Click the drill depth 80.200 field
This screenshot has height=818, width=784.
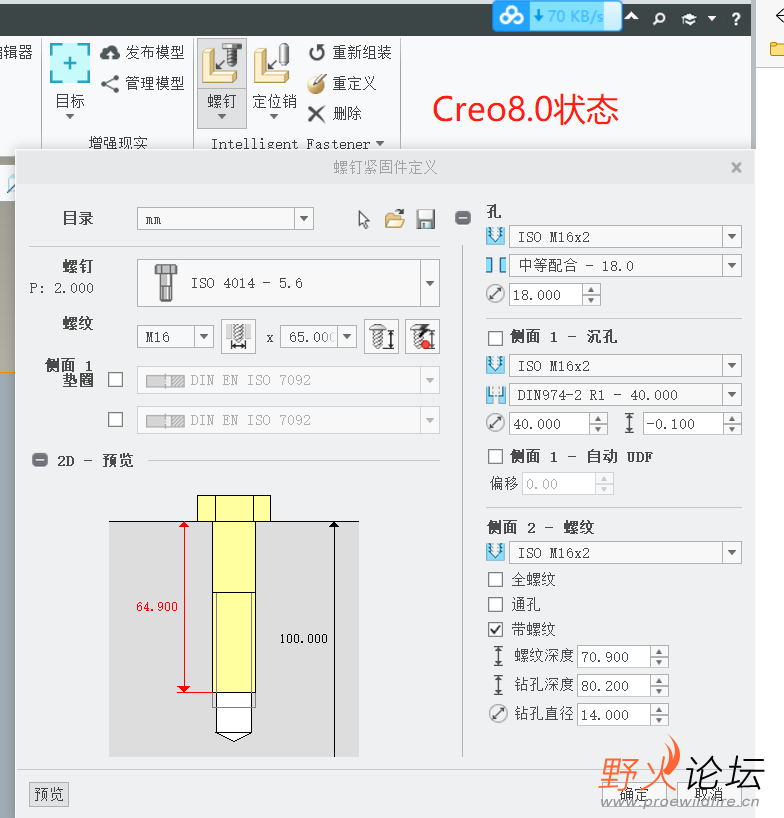[614, 685]
